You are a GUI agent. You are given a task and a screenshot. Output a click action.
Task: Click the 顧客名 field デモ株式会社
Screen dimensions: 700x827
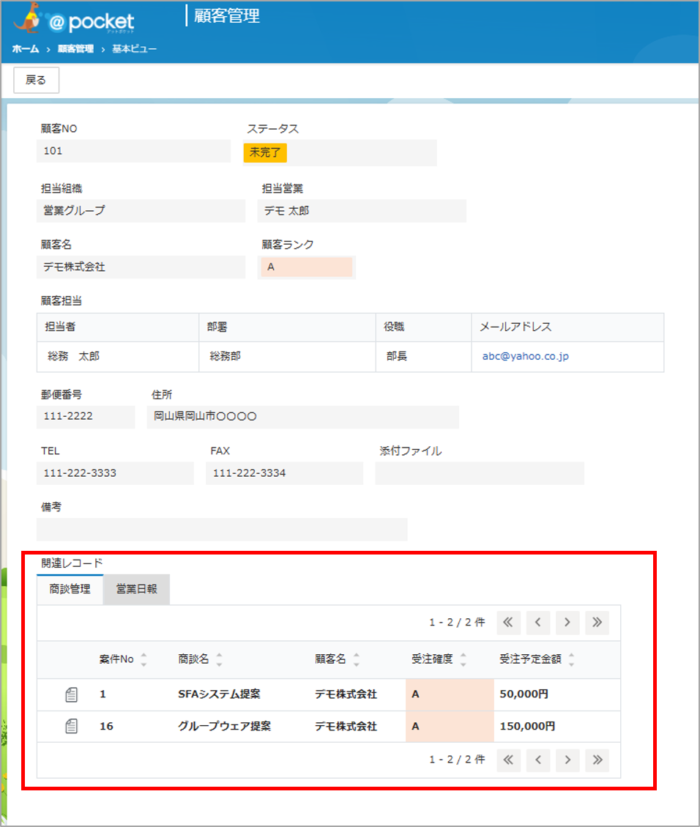click(x=141, y=267)
